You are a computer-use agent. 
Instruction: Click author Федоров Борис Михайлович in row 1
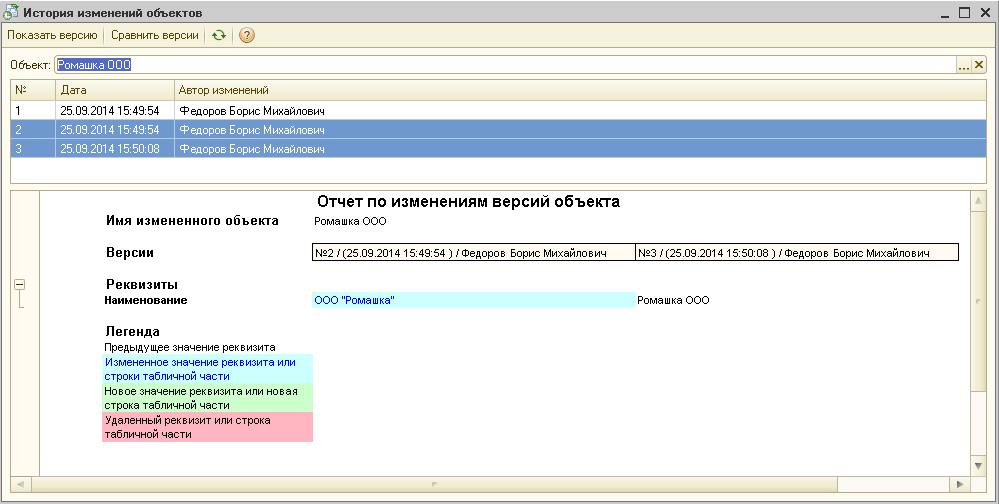tap(252, 111)
